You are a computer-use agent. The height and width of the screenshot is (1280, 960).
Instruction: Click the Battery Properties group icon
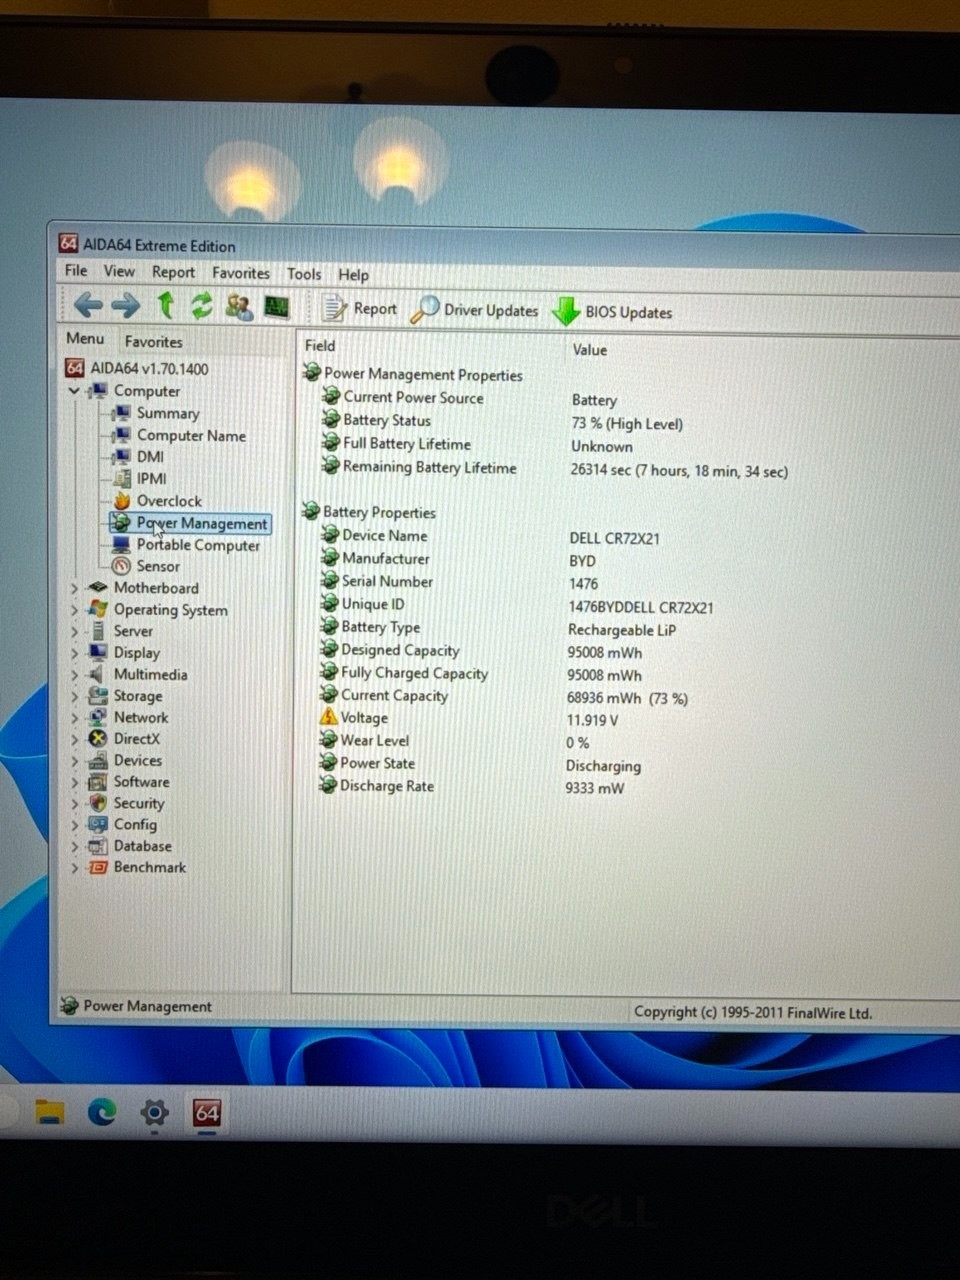(x=311, y=511)
